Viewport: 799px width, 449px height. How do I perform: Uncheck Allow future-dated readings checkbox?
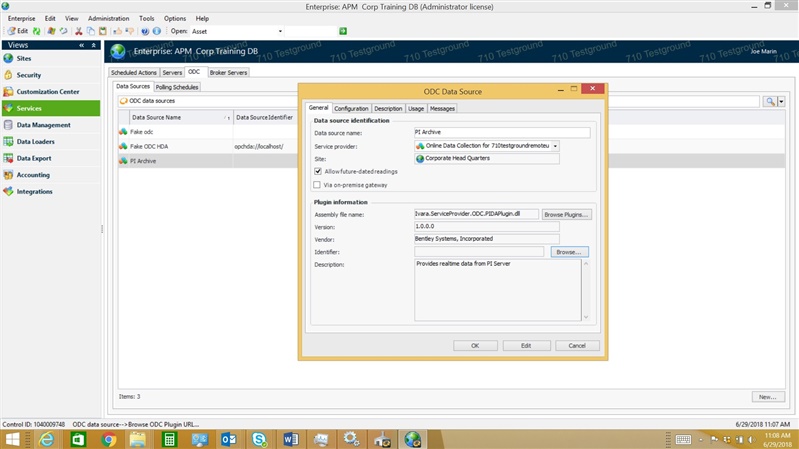[318, 171]
